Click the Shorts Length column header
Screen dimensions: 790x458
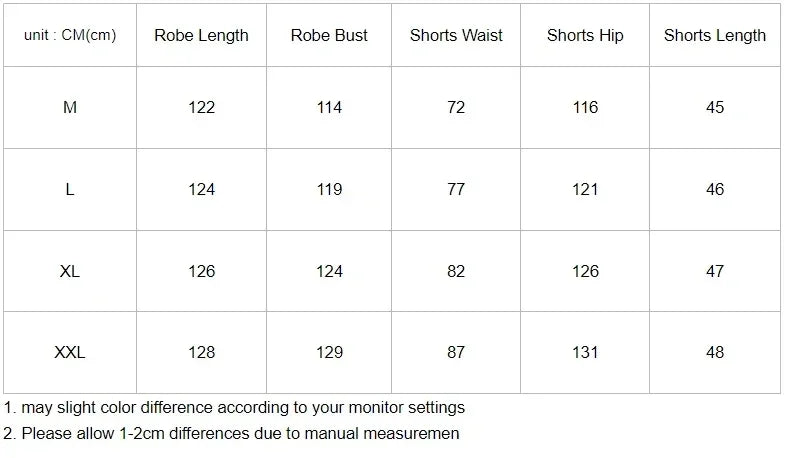[715, 35]
